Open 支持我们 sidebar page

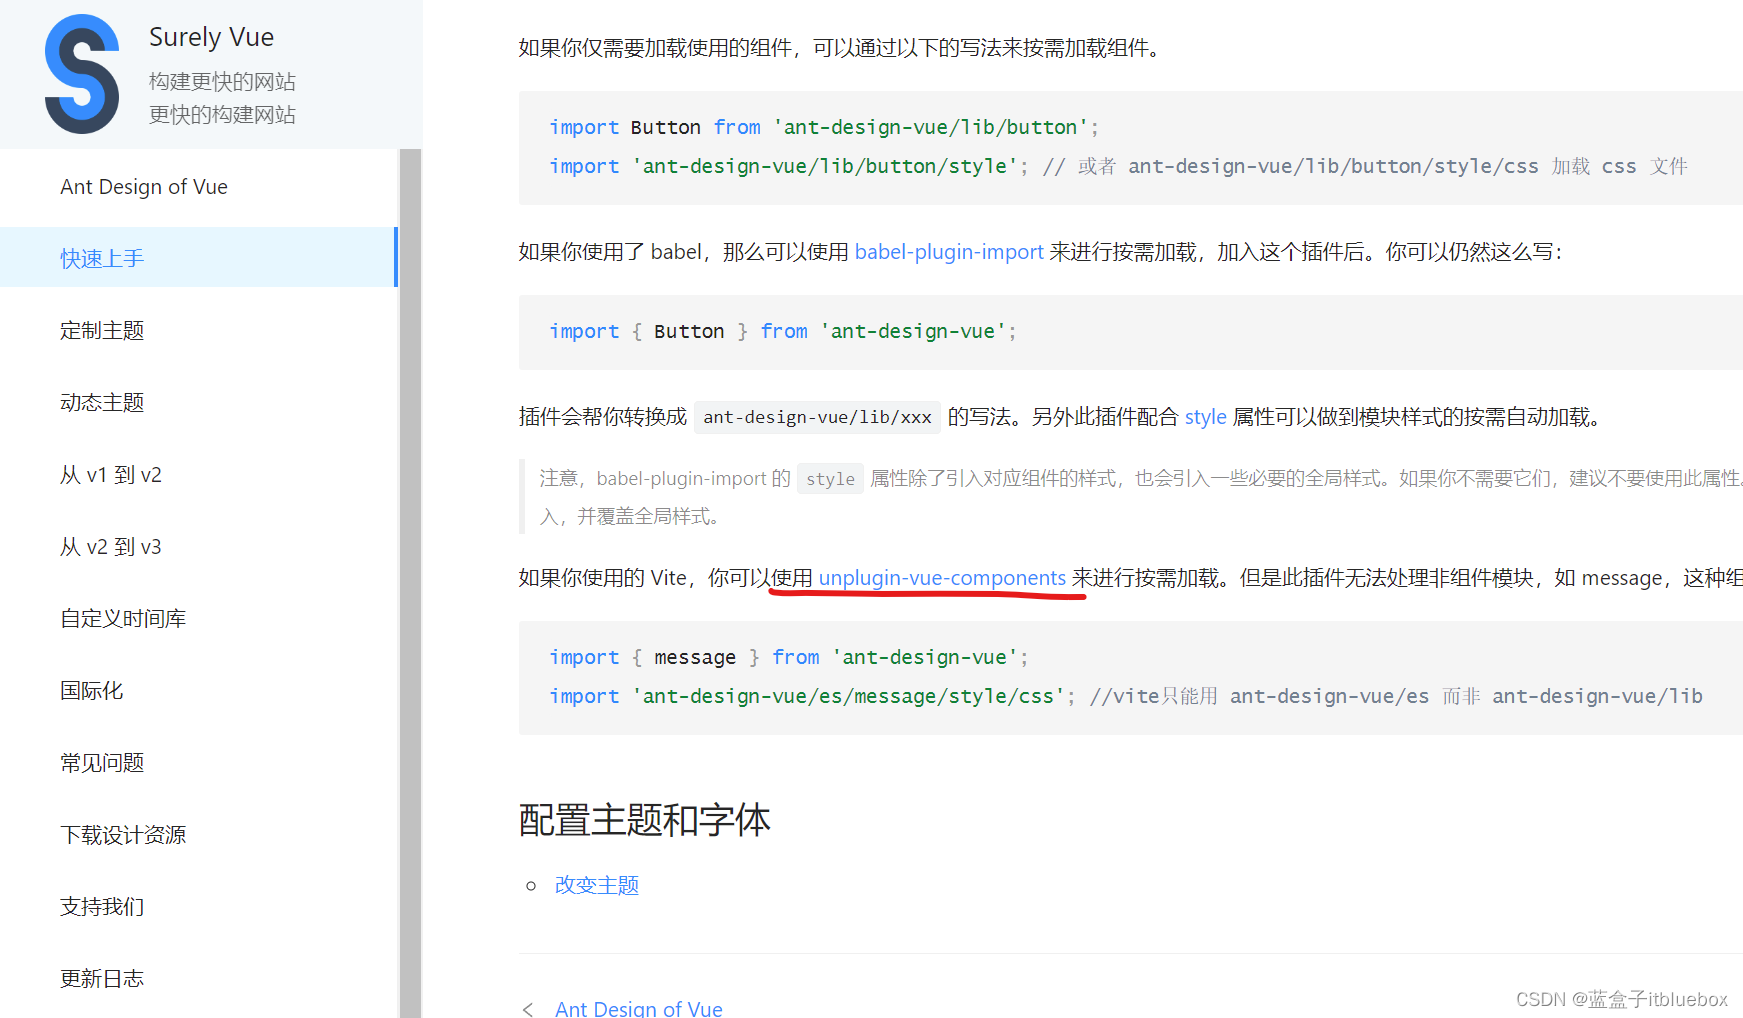tap(102, 907)
